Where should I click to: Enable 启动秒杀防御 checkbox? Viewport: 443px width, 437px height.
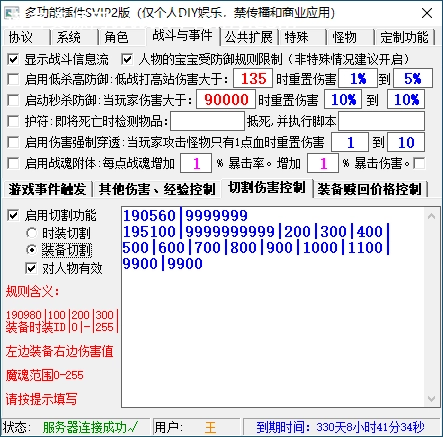point(13,100)
